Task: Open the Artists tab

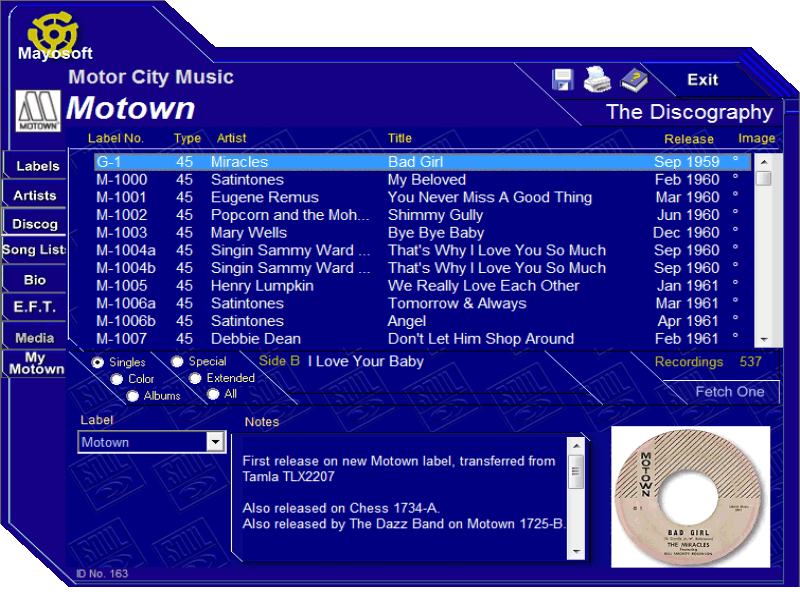Action: click(35, 195)
